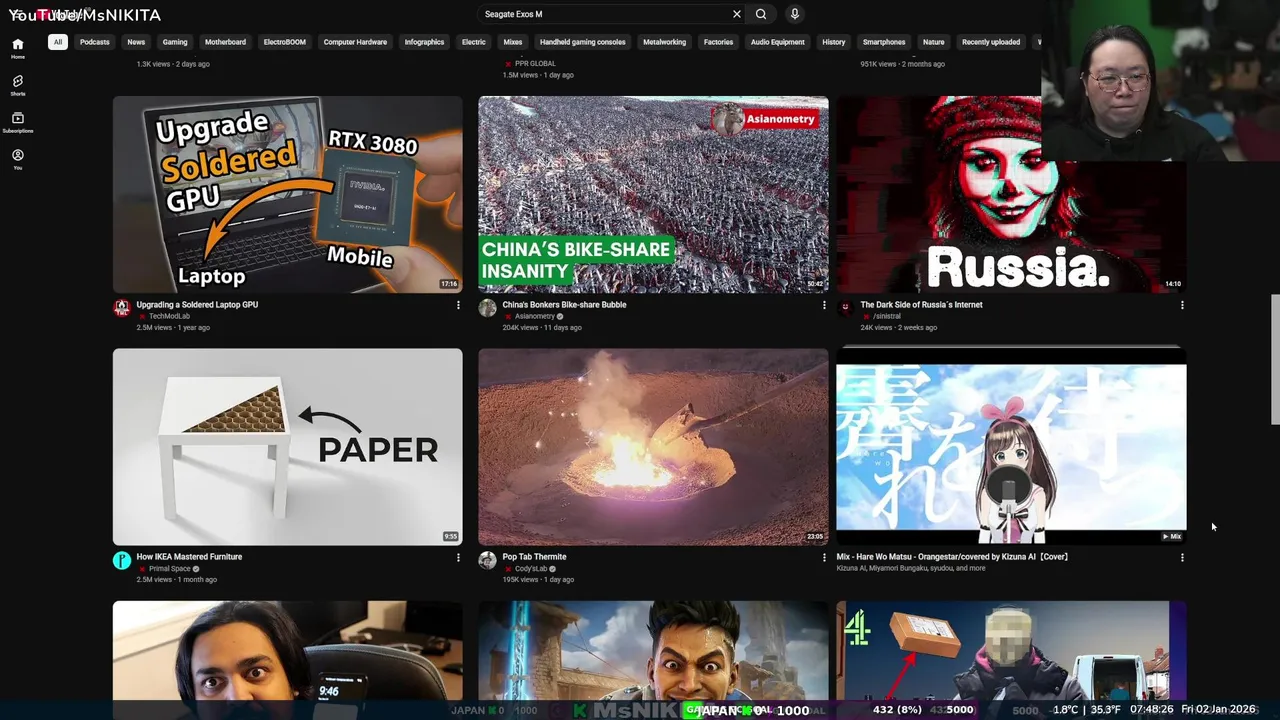Click the magnifier search button
Image resolution: width=1280 pixels, height=720 pixels.
pos(761,14)
